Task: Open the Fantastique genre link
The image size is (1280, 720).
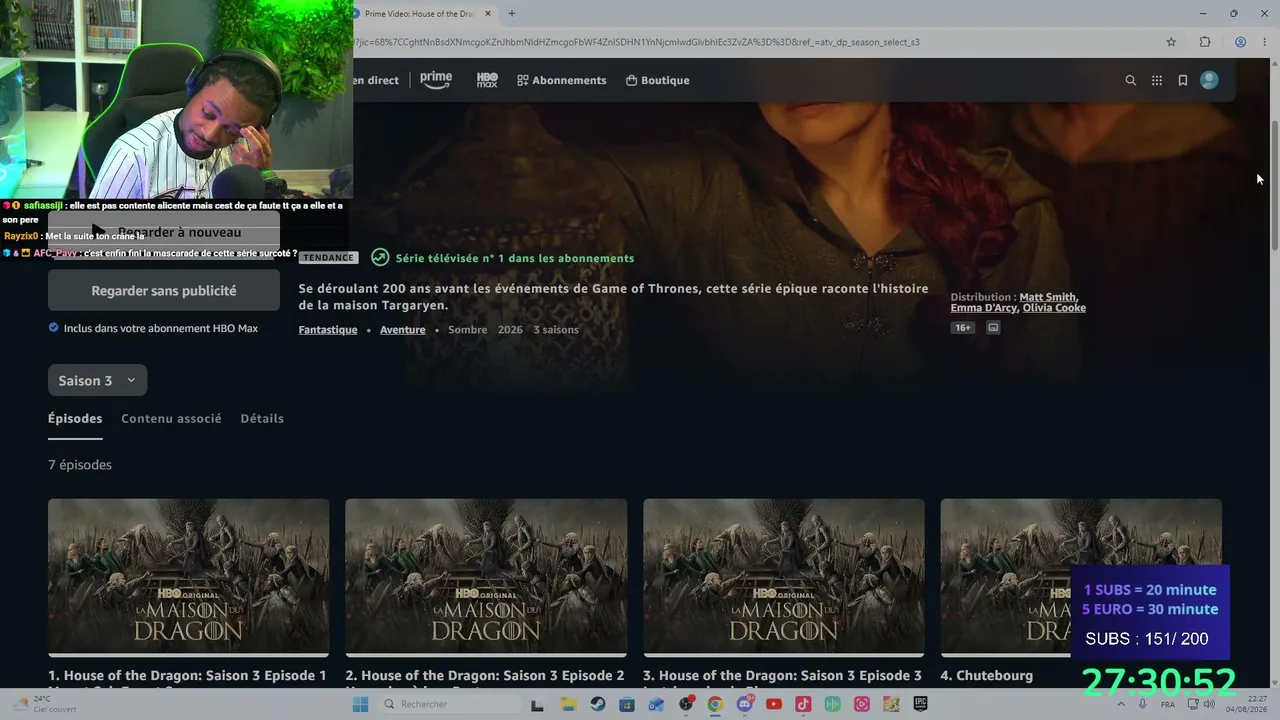Action: pyautogui.click(x=328, y=329)
